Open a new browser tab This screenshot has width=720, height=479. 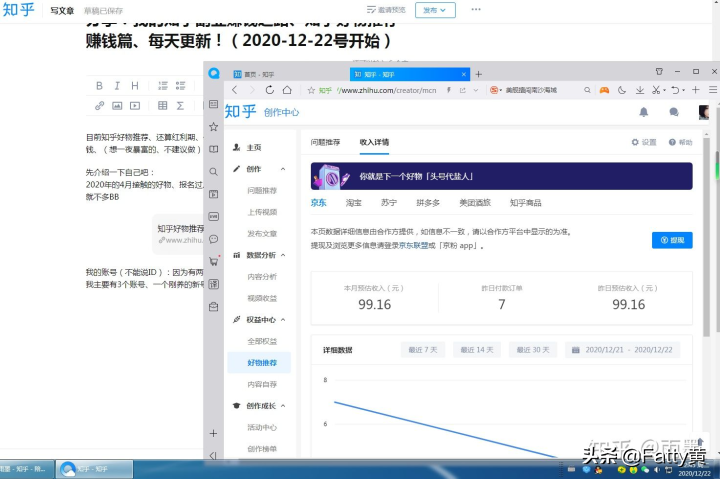(x=478, y=74)
